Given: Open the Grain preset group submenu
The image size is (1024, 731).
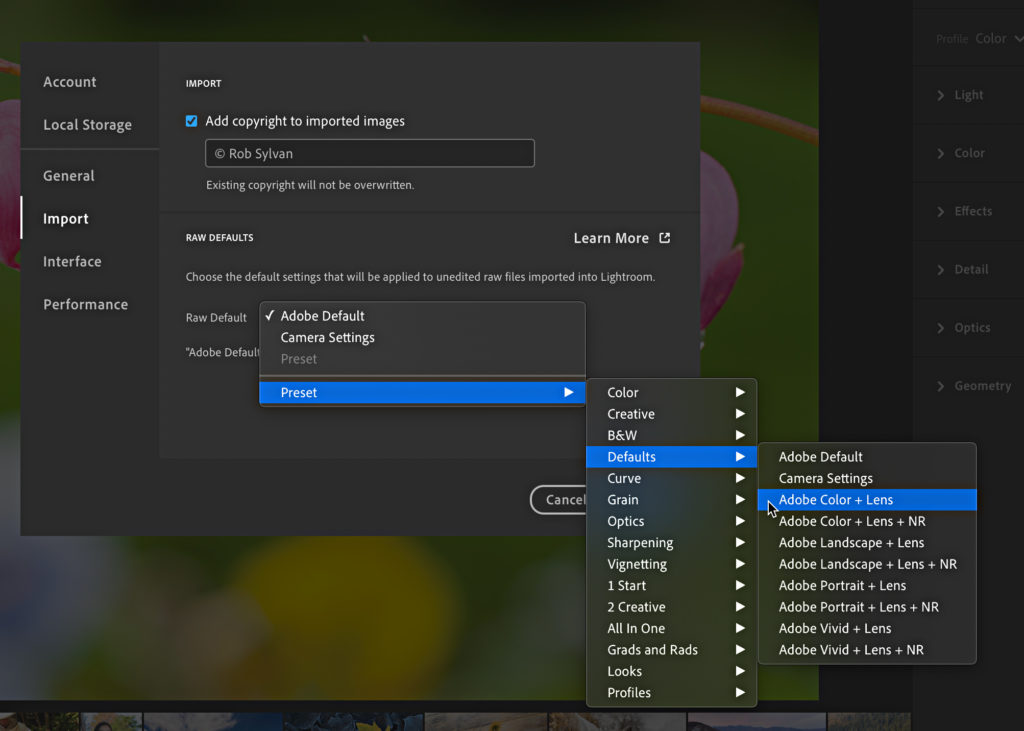Looking at the screenshot, I should (x=672, y=500).
